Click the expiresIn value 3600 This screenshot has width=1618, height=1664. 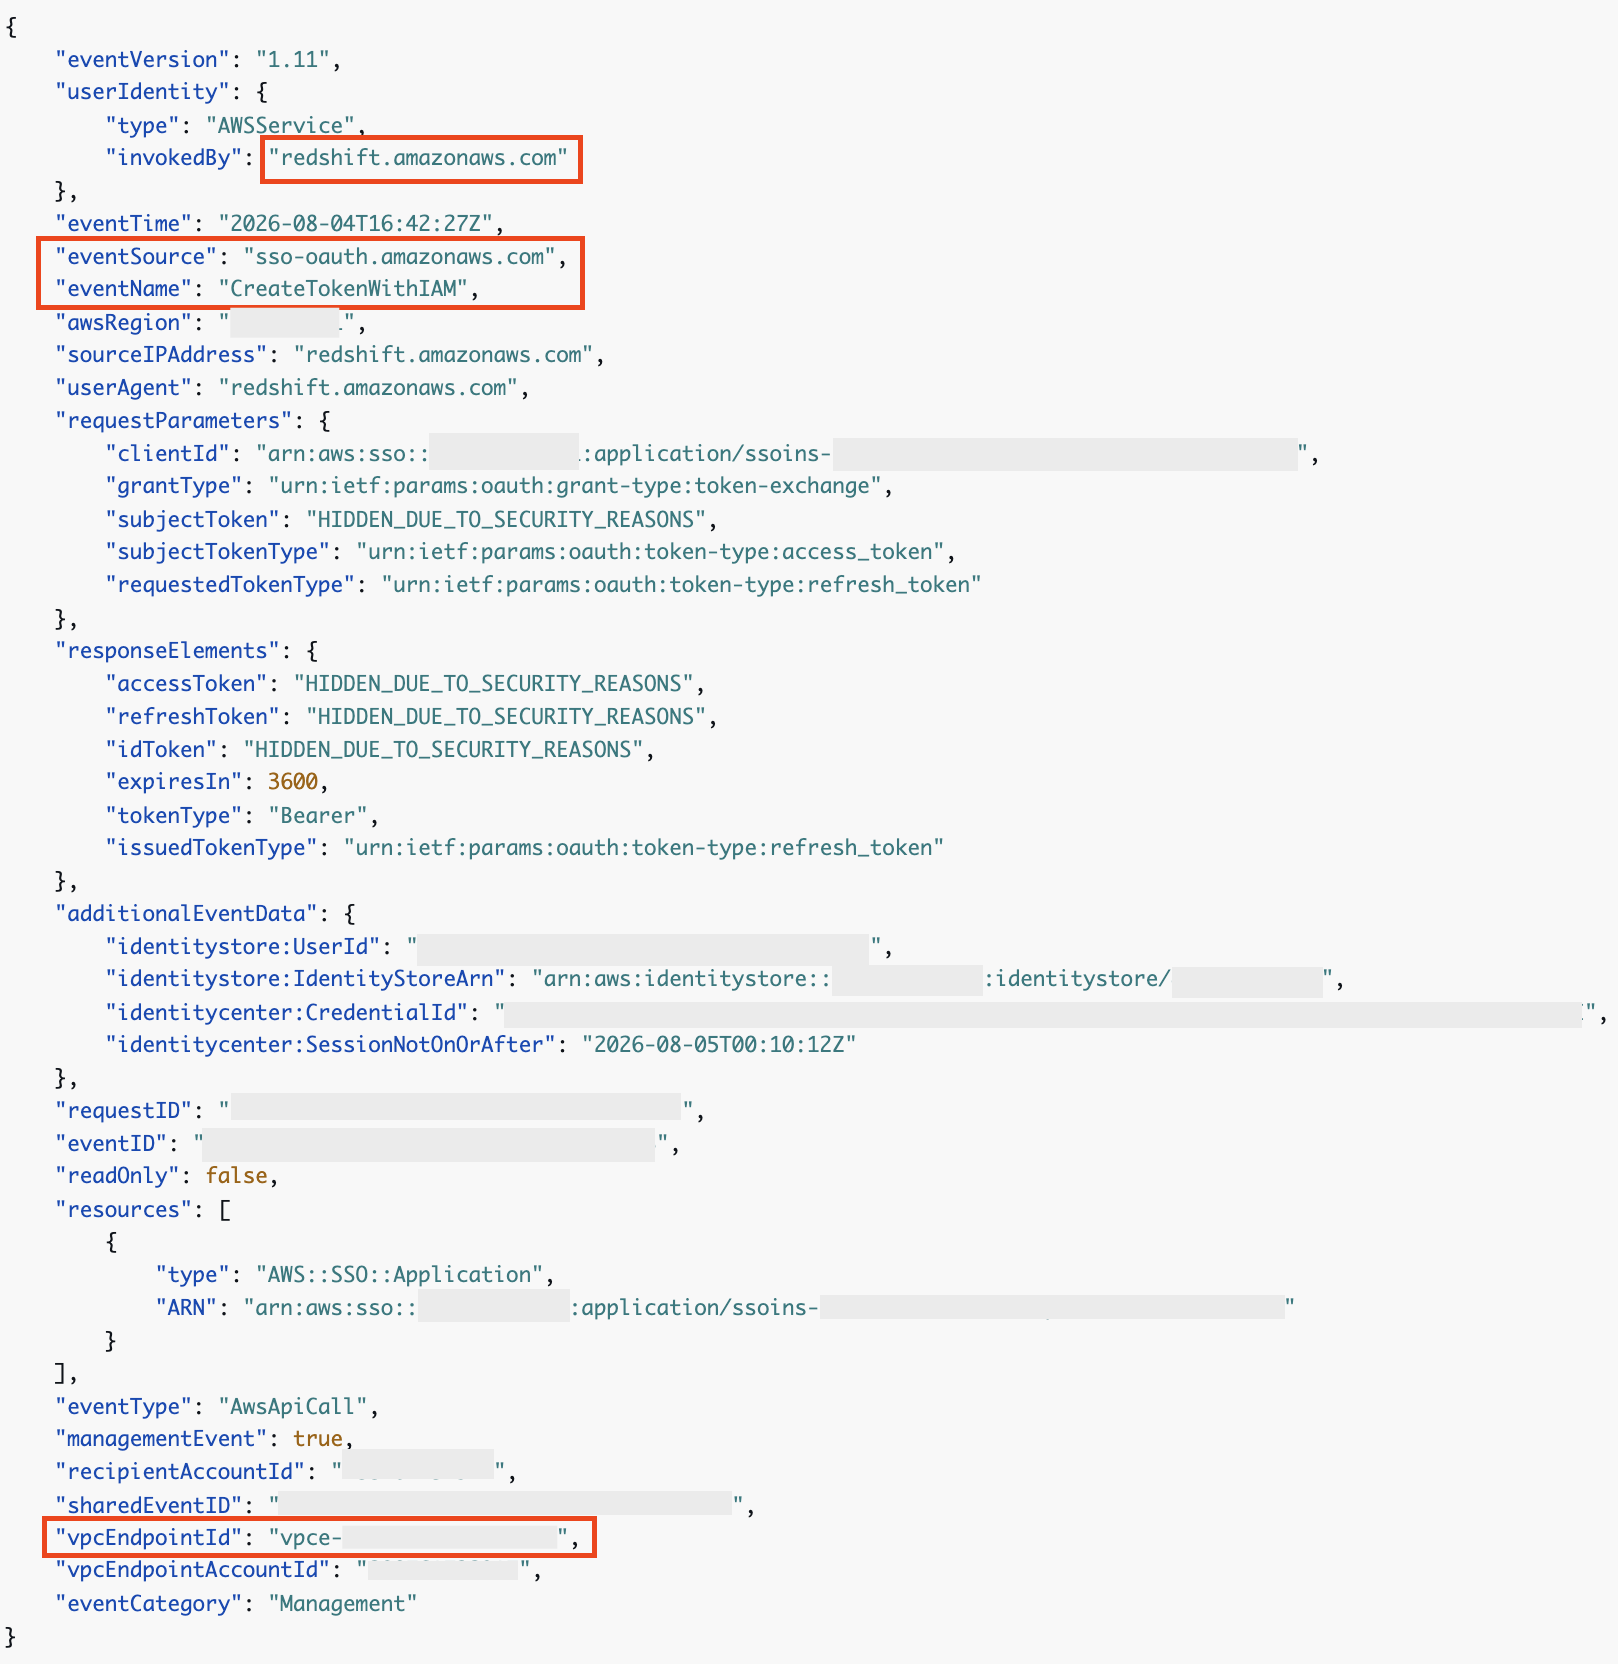point(293,782)
